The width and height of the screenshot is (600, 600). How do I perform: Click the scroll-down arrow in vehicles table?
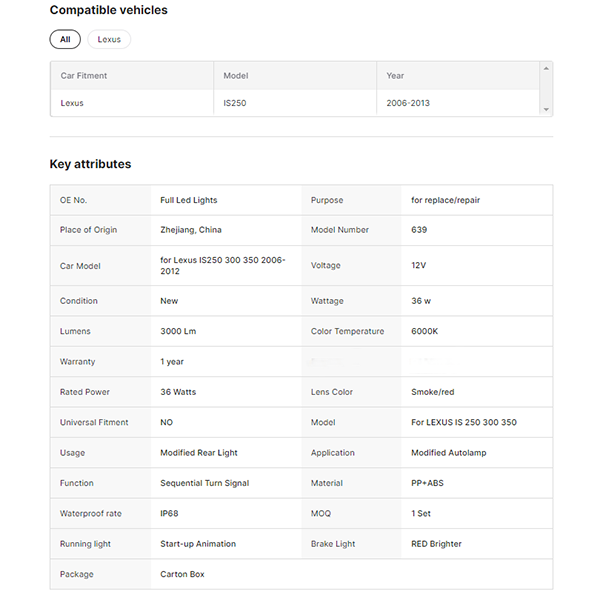[x=546, y=109]
